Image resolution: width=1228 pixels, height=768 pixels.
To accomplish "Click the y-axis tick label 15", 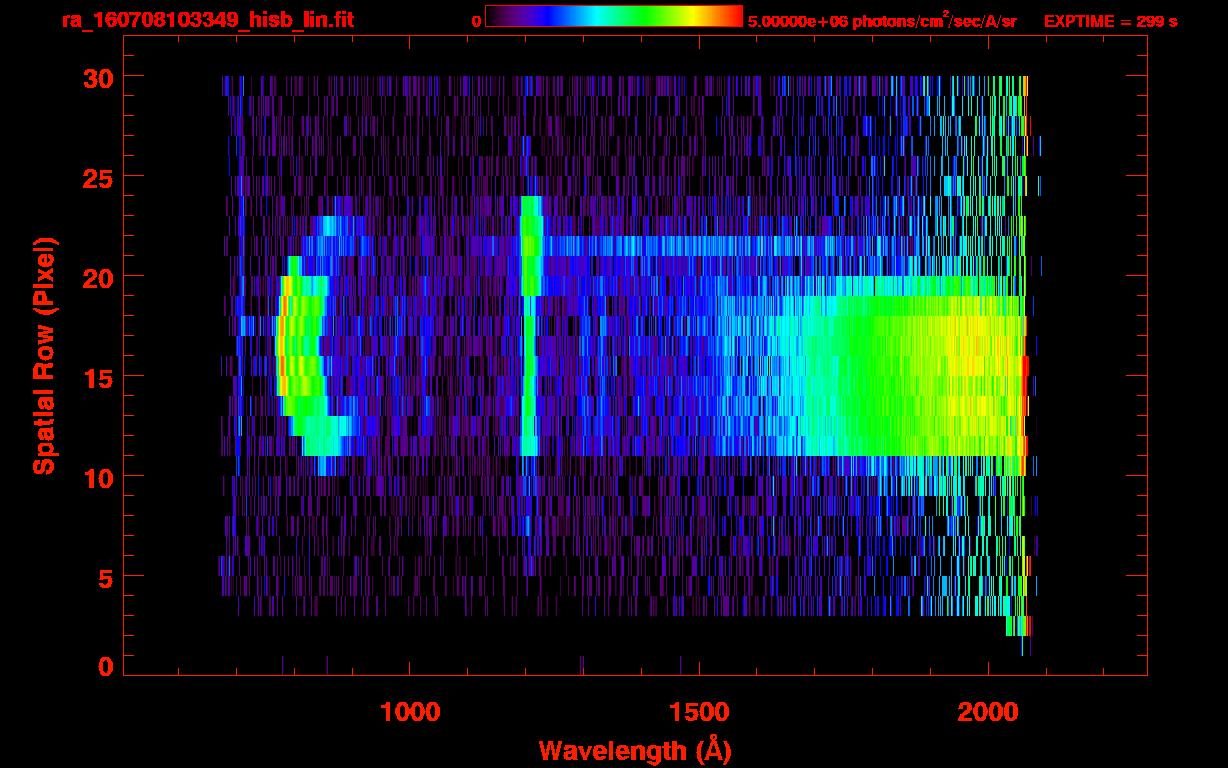I will coord(98,377).
